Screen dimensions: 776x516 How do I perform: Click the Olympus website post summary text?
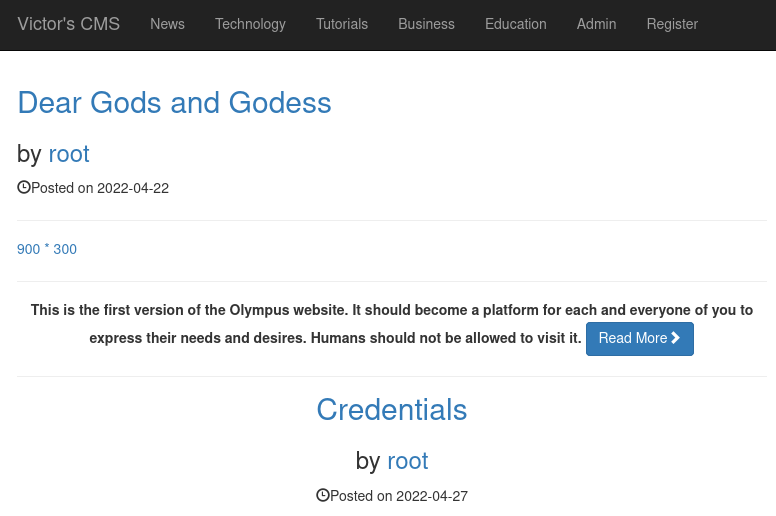click(392, 324)
